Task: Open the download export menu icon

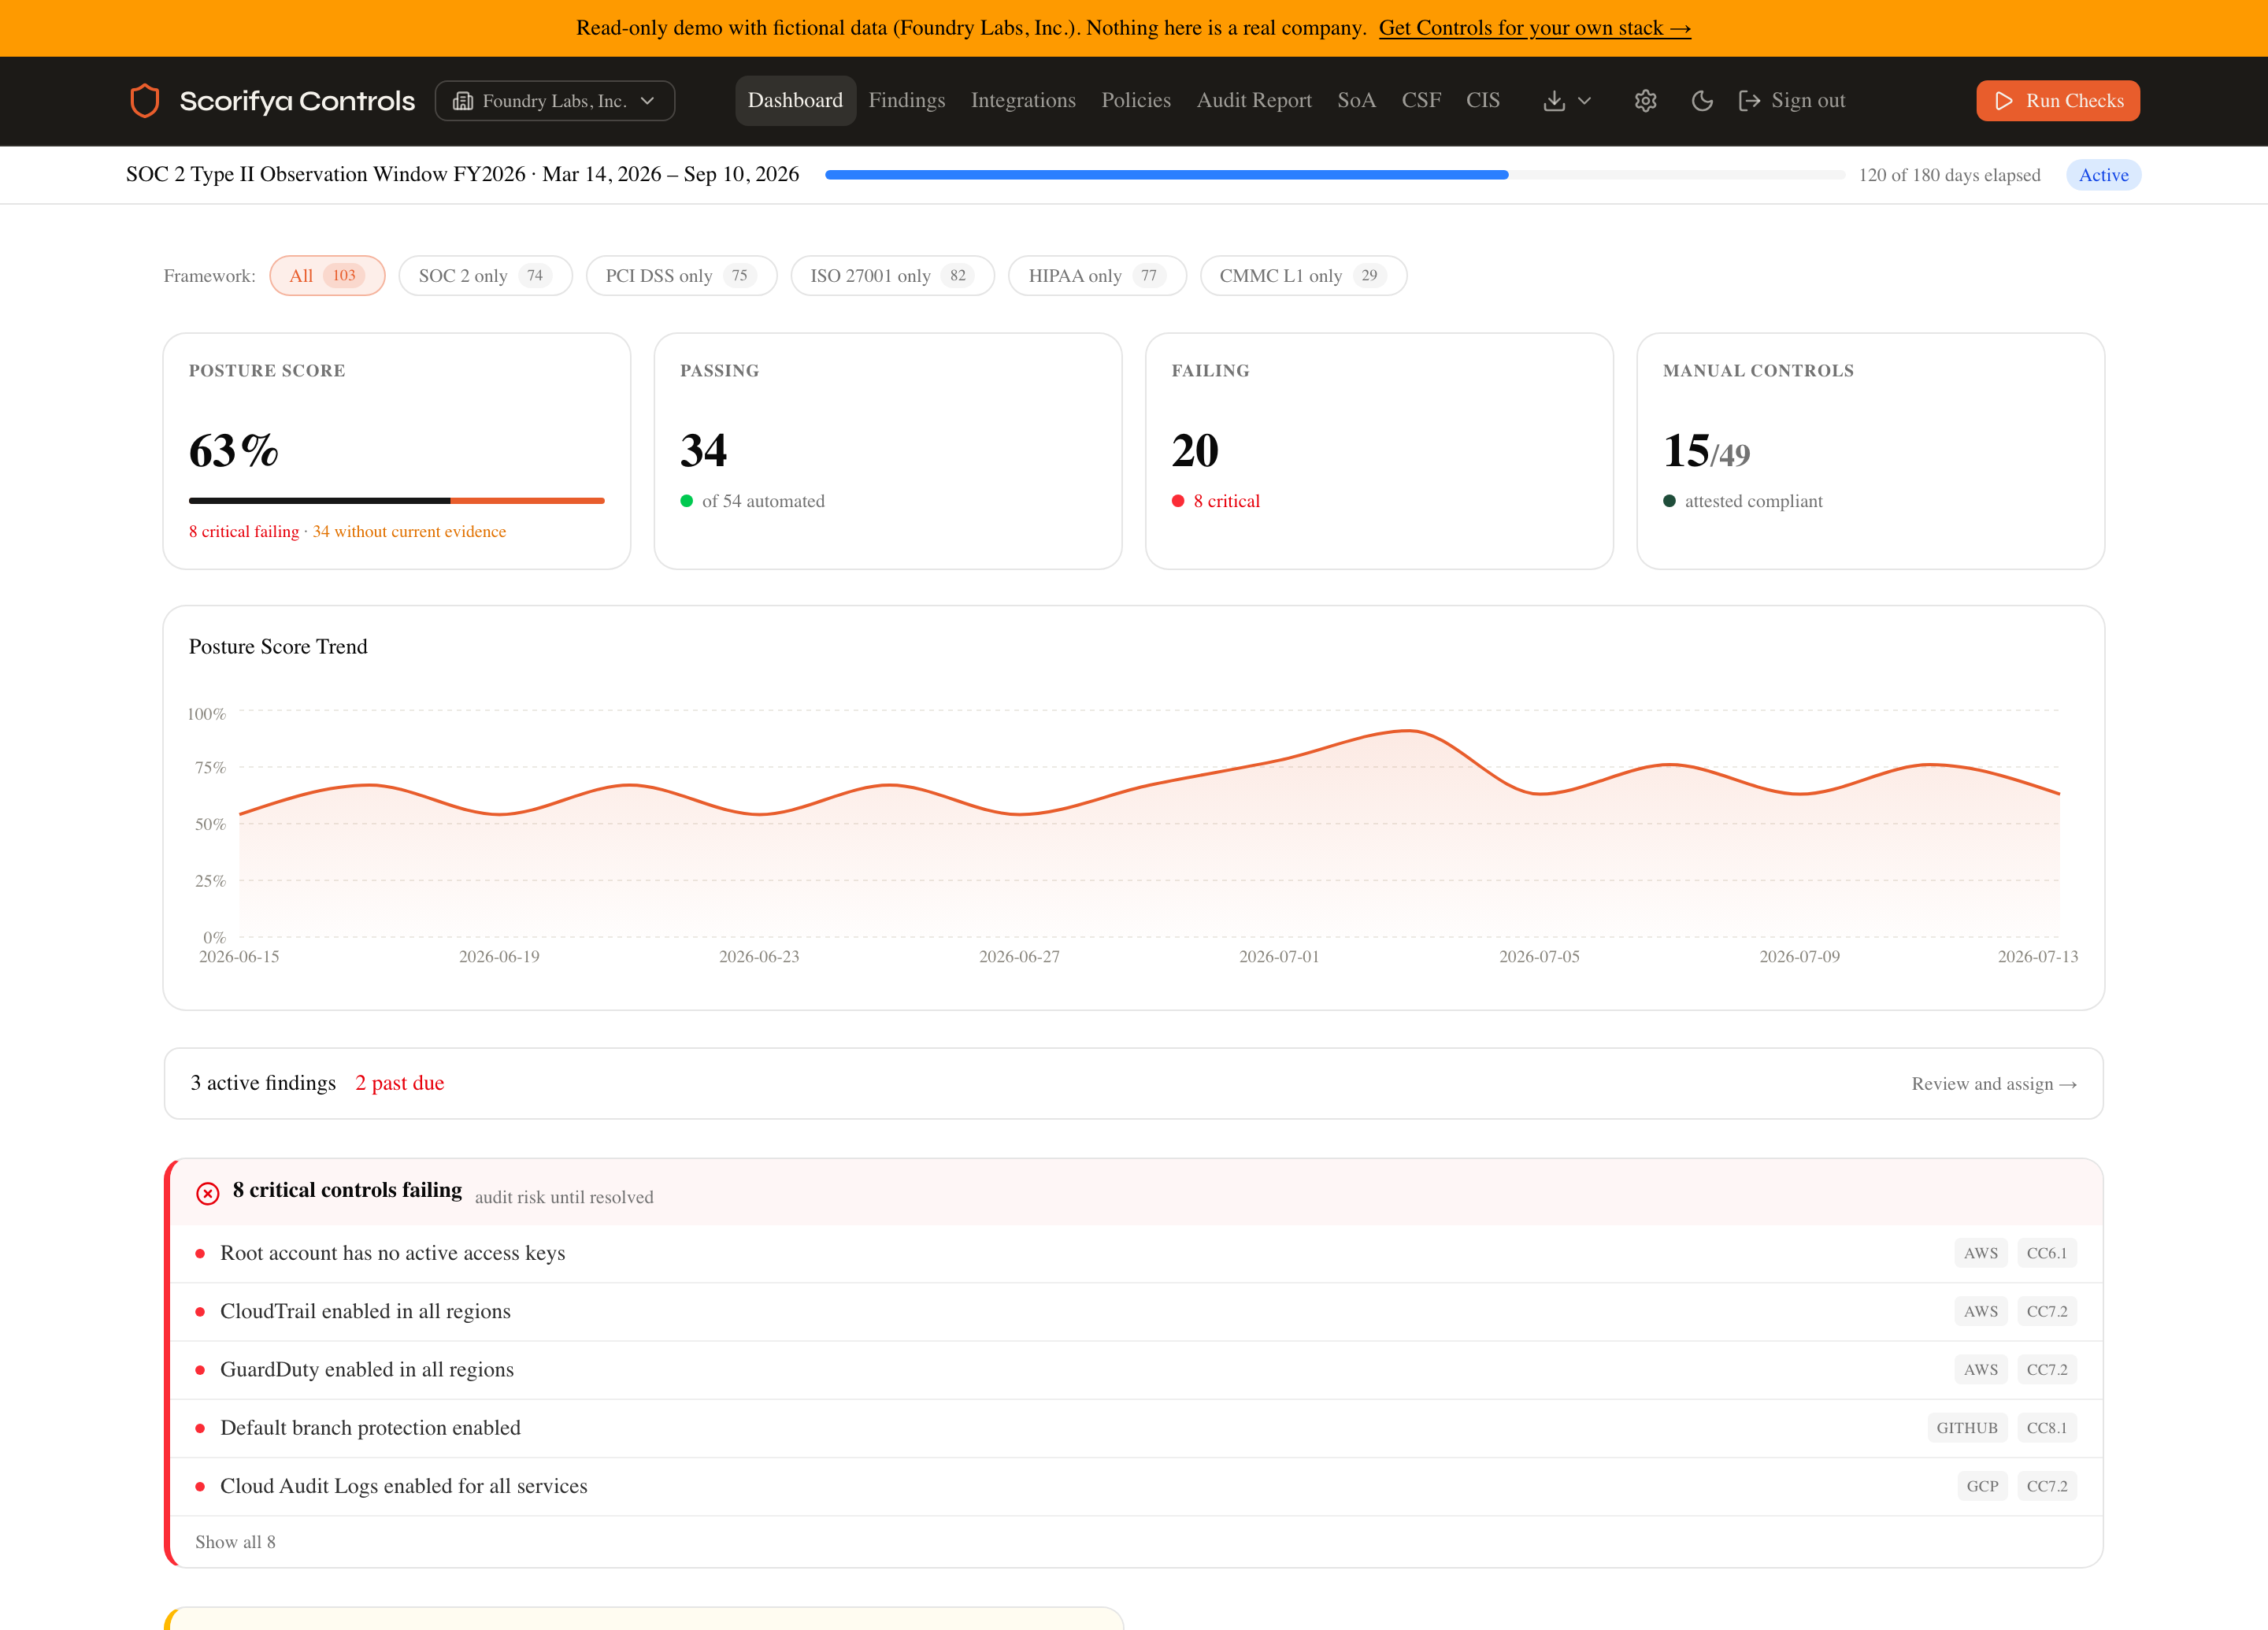Action: 1554,101
